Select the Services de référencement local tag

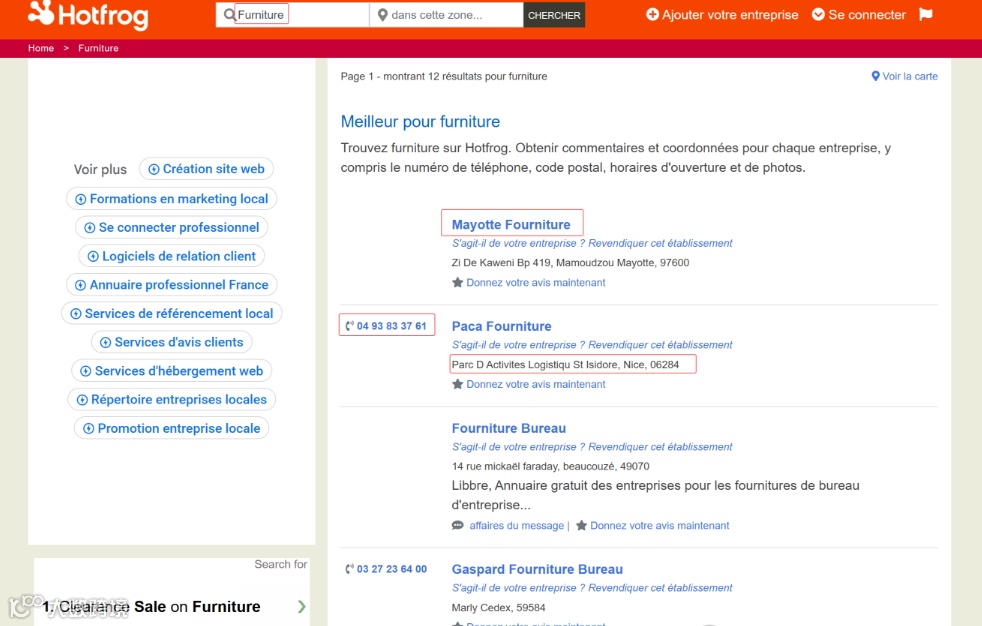tap(172, 314)
